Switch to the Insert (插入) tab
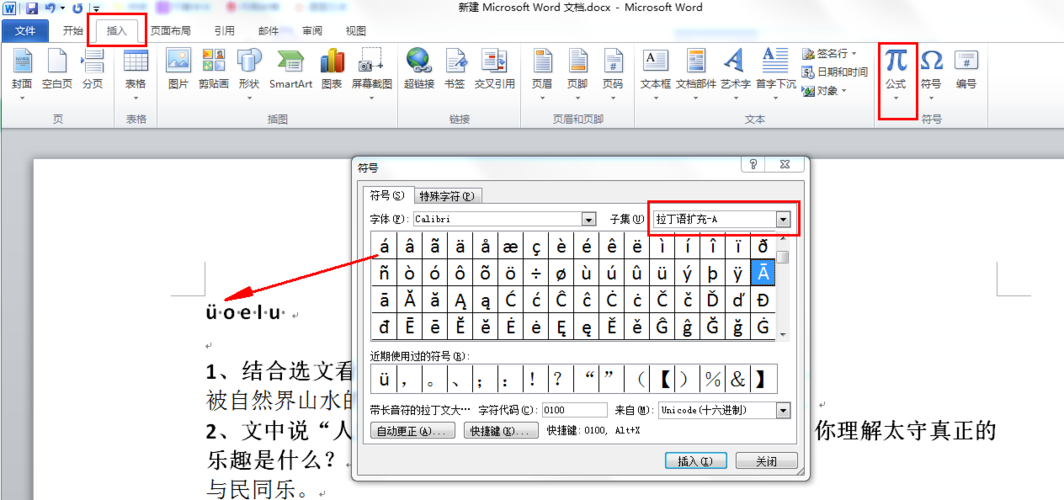This screenshot has width=1064, height=500. tap(117, 31)
